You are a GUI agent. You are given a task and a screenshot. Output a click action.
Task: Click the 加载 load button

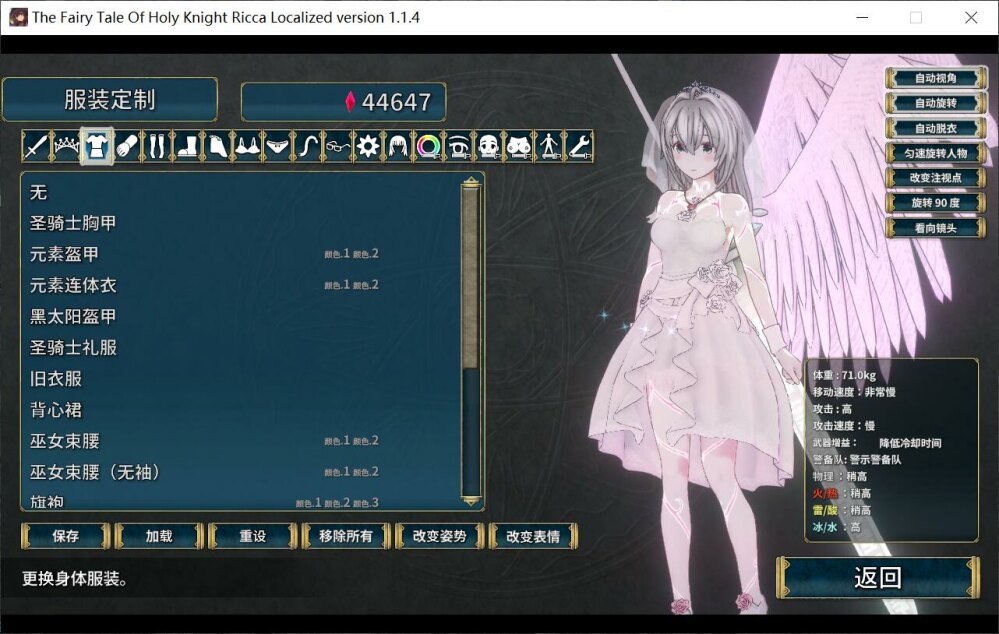(x=159, y=536)
